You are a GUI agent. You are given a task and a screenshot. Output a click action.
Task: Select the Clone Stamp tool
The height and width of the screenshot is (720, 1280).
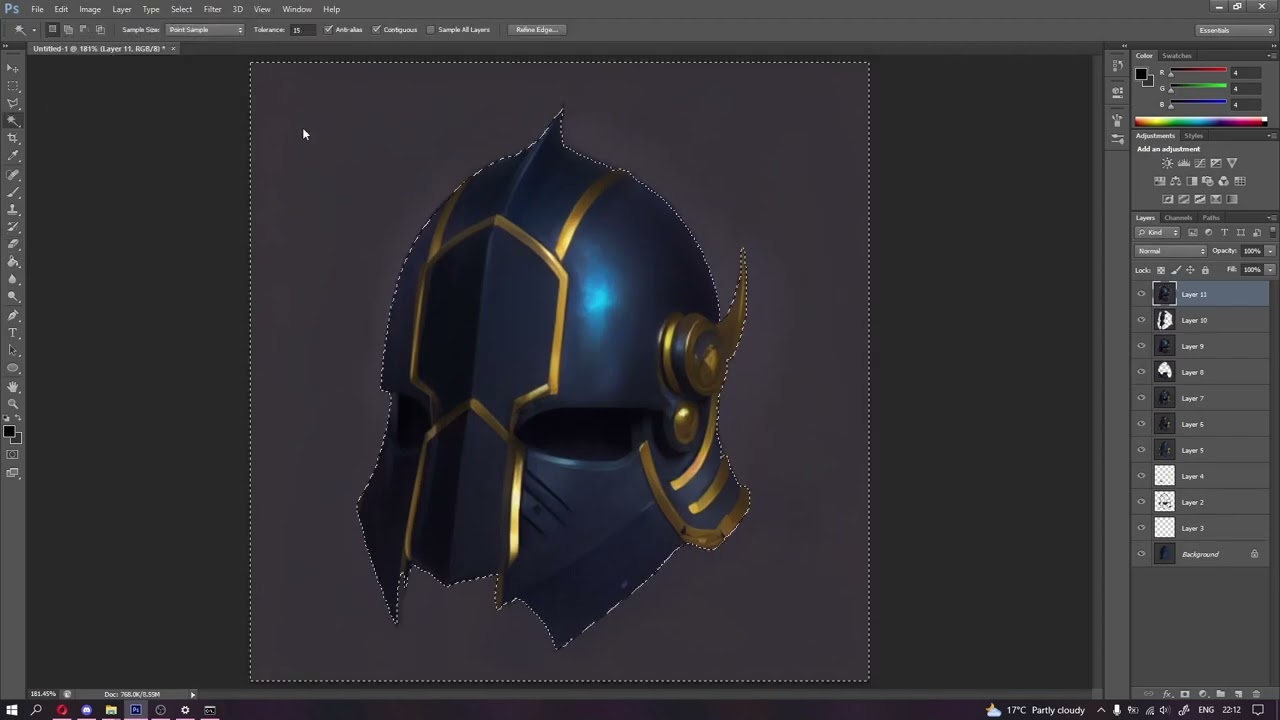pyautogui.click(x=13, y=210)
